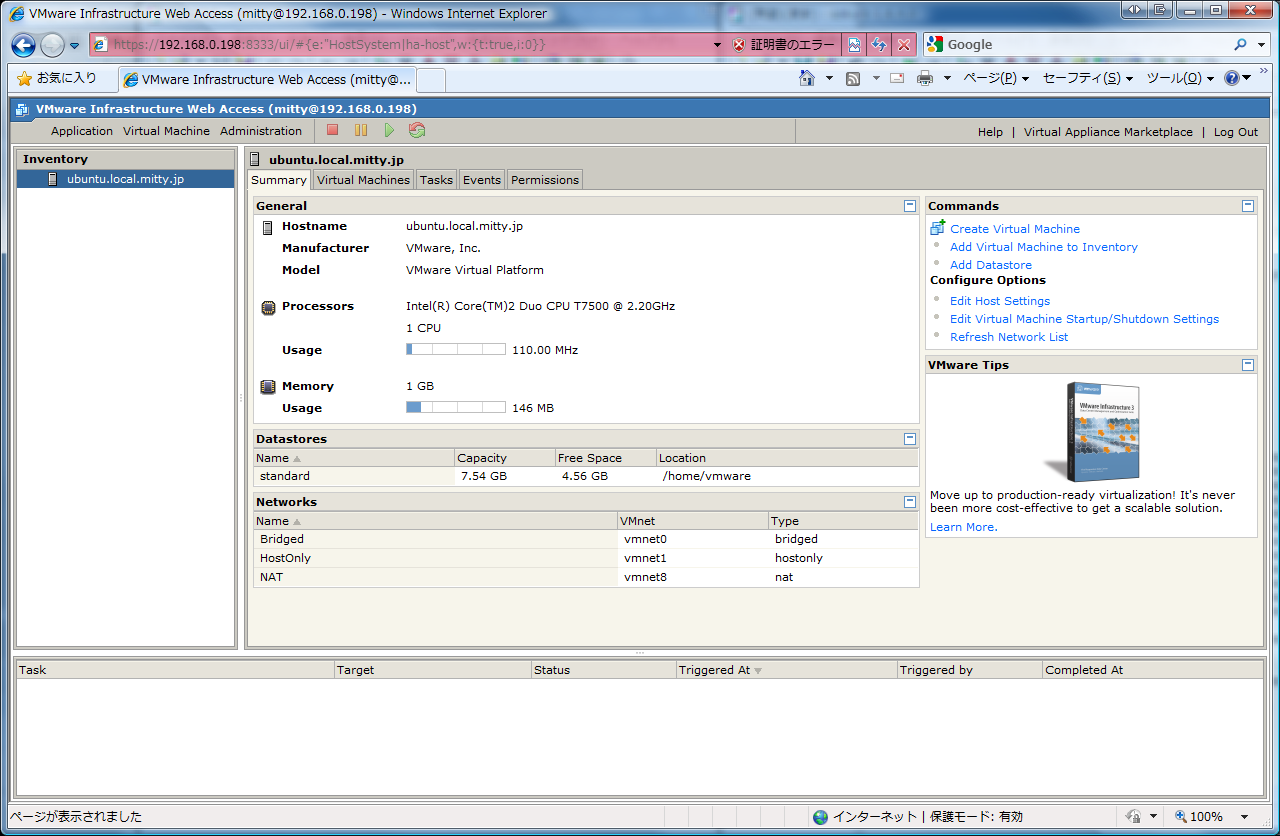1280x836 pixels.
Task: Click Add Virtual Machine to Inventory link
Action: coord(1044,247)
